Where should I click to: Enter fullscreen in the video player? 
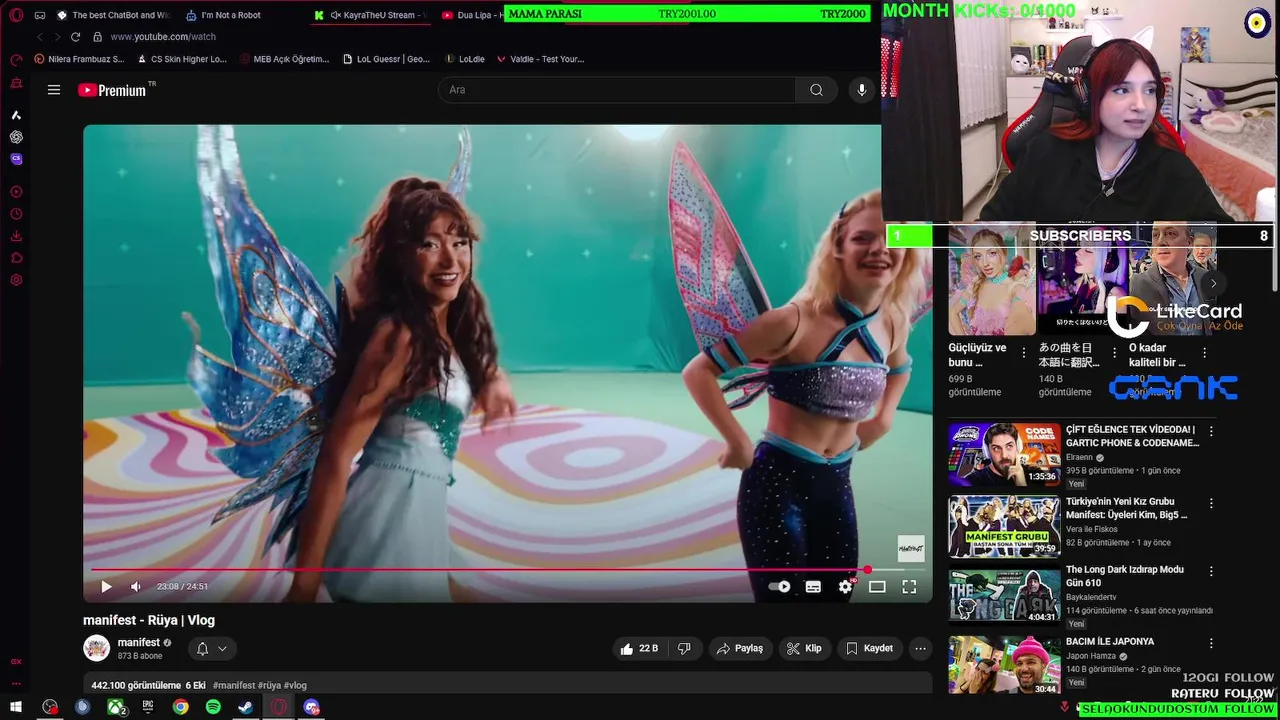pyautogui.click(x=909, y=587)
